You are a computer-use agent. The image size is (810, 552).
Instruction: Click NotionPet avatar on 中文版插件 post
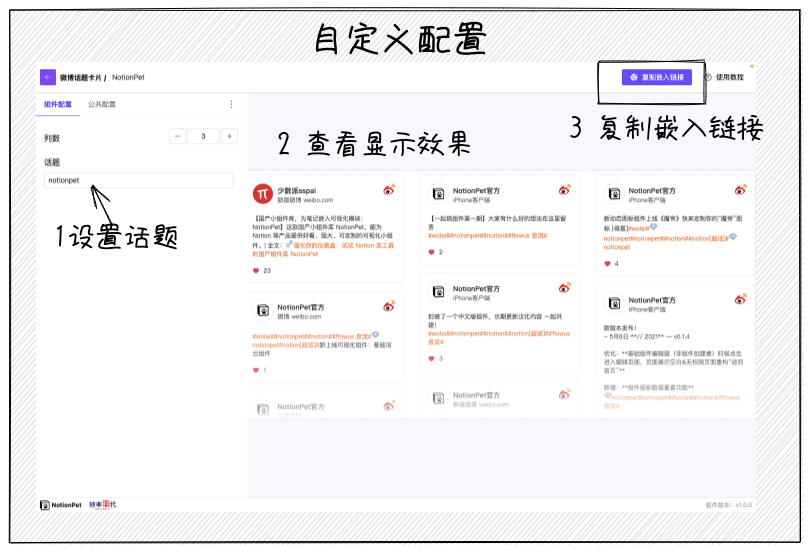click(x=439, y=292)
